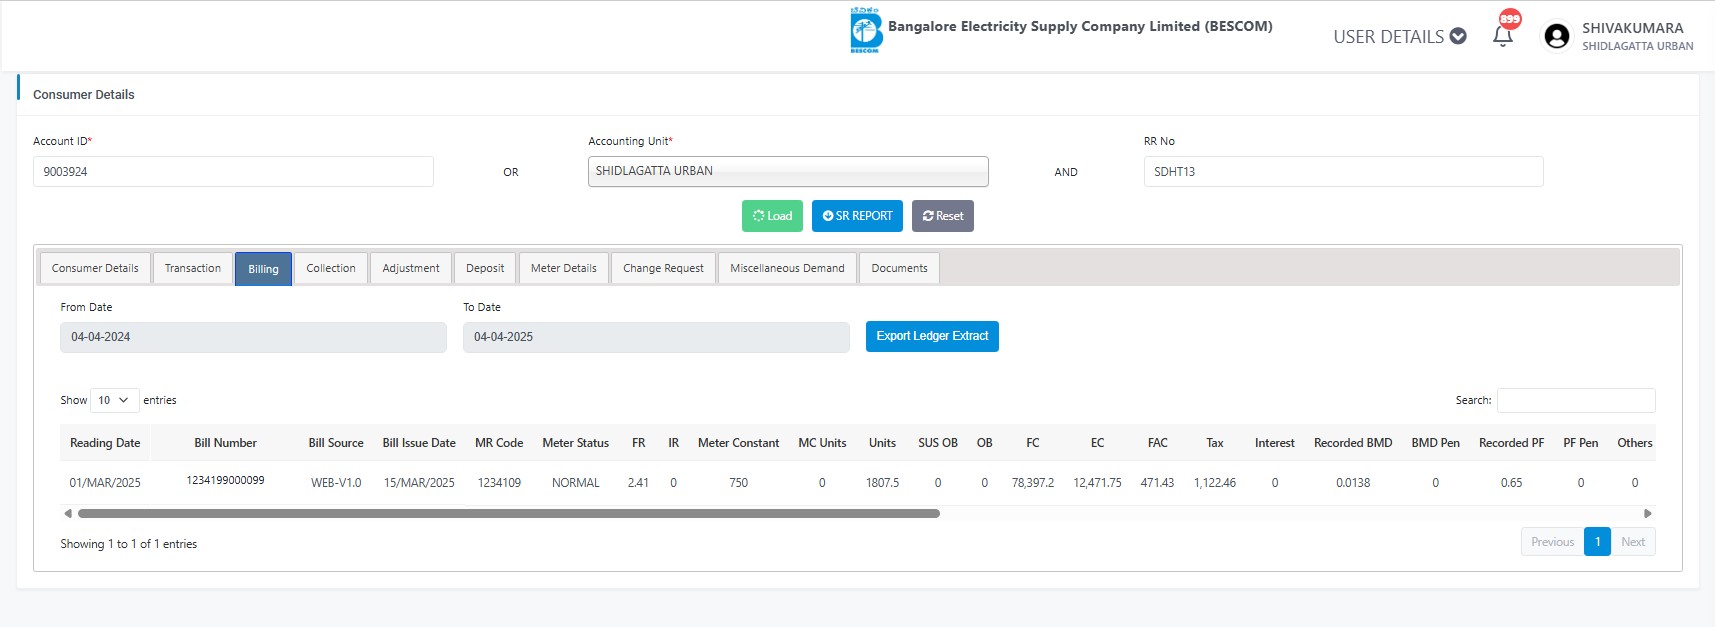Sort by Reading Date column header
The height and width of the screenshot is (627, 1715).
tap(105, 443)
